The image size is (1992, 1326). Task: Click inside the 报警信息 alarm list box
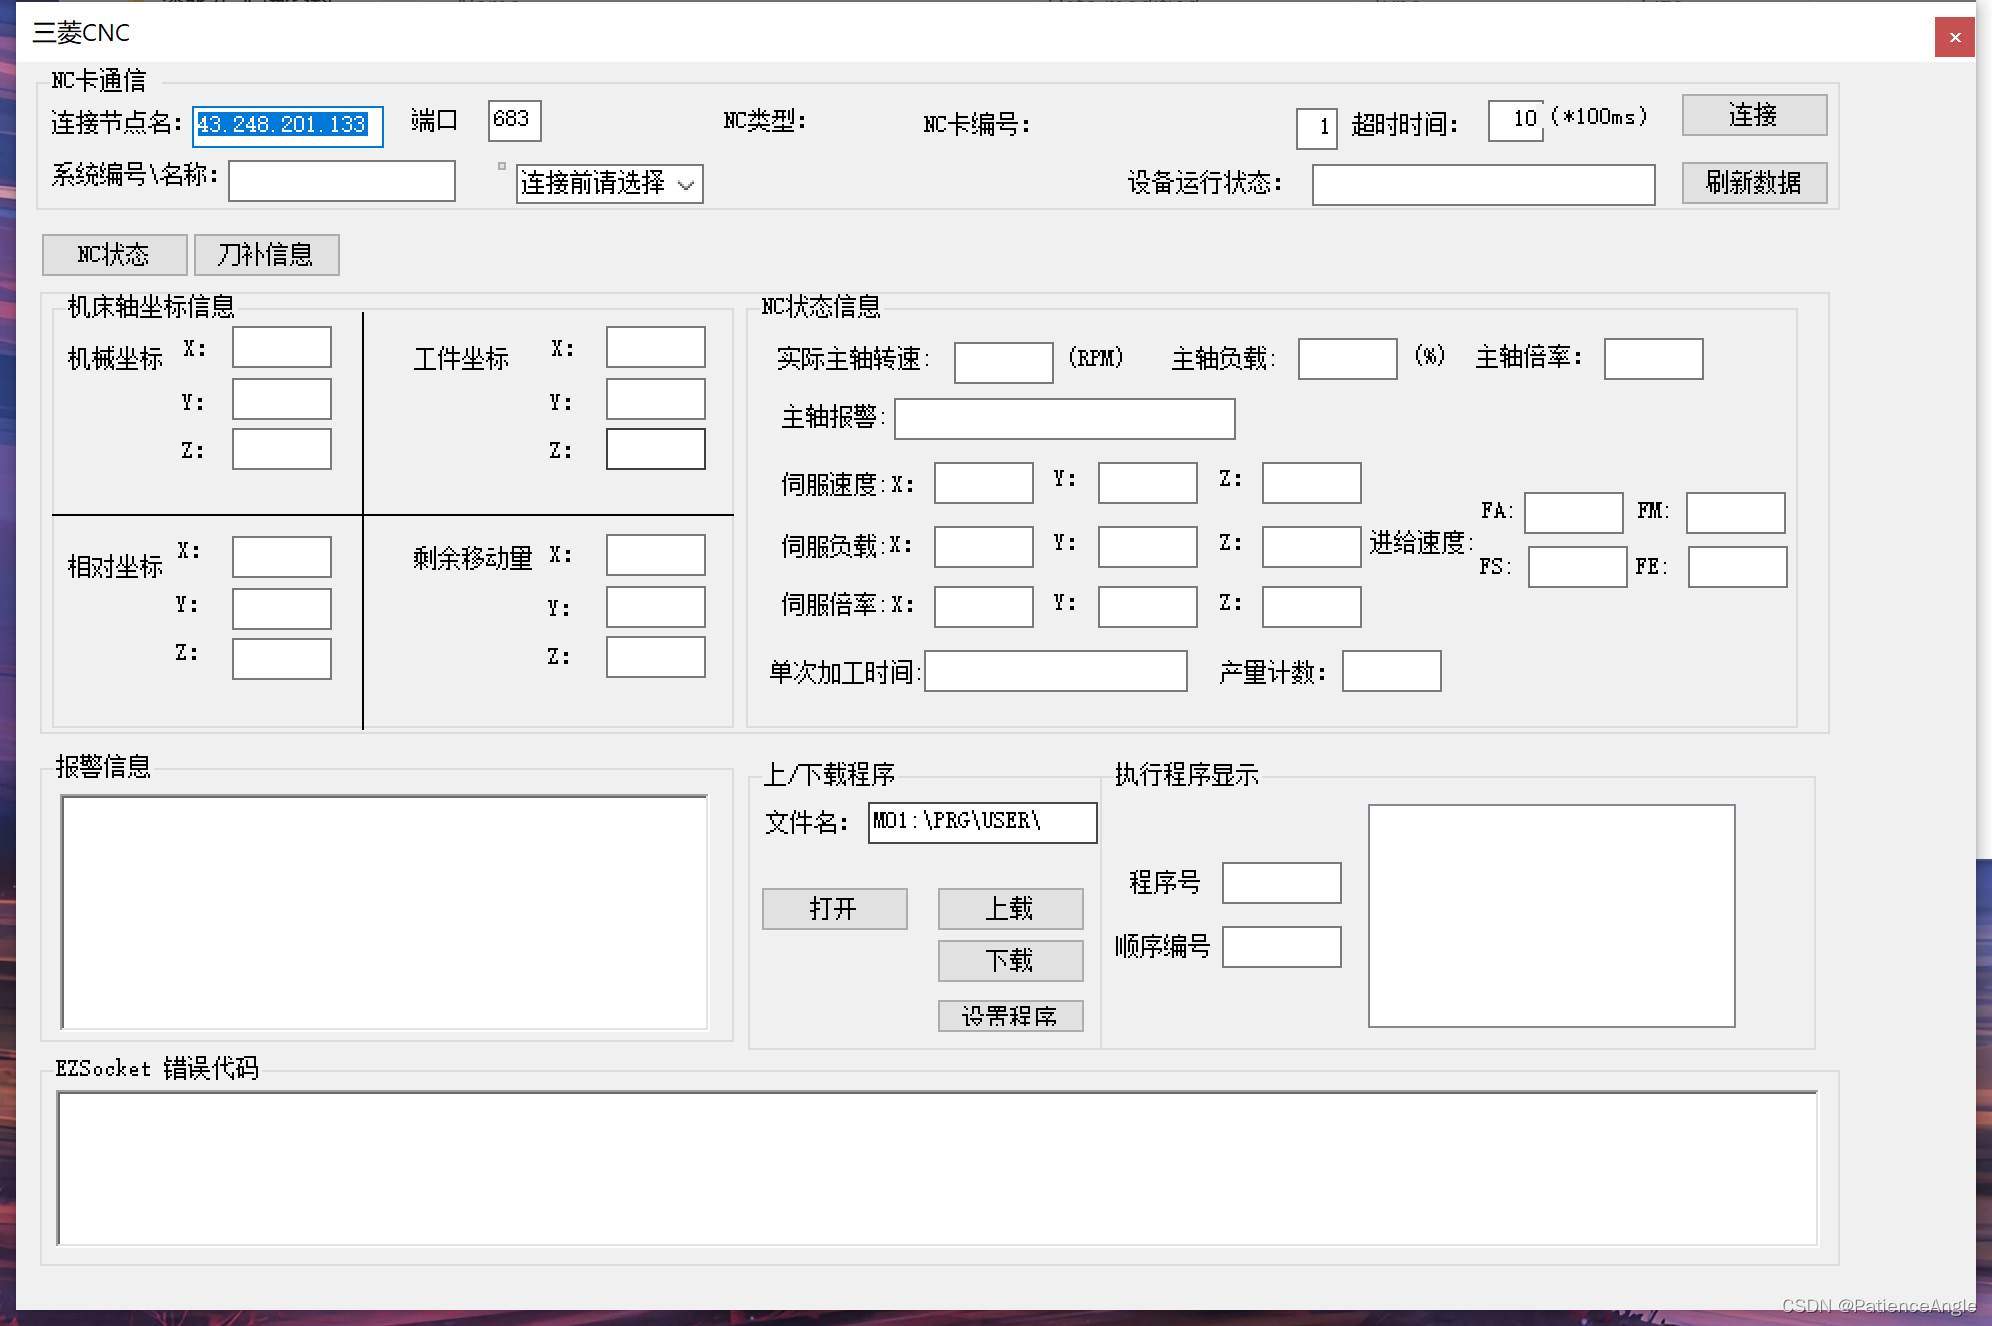click(384, 911)
